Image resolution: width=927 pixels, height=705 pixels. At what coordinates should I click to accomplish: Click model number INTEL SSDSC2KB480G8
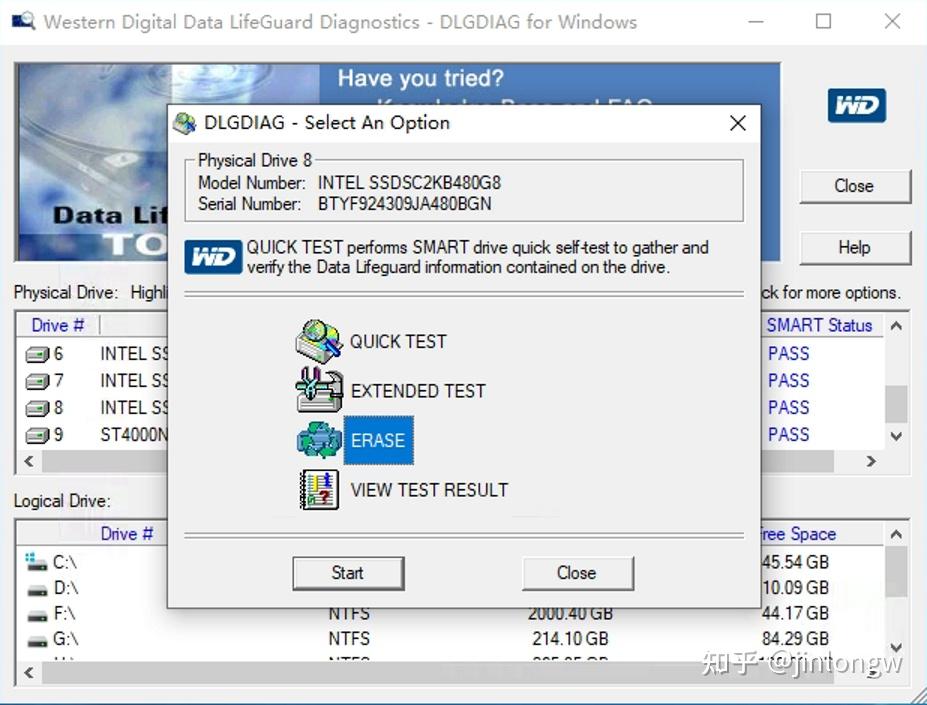(409, 183)
